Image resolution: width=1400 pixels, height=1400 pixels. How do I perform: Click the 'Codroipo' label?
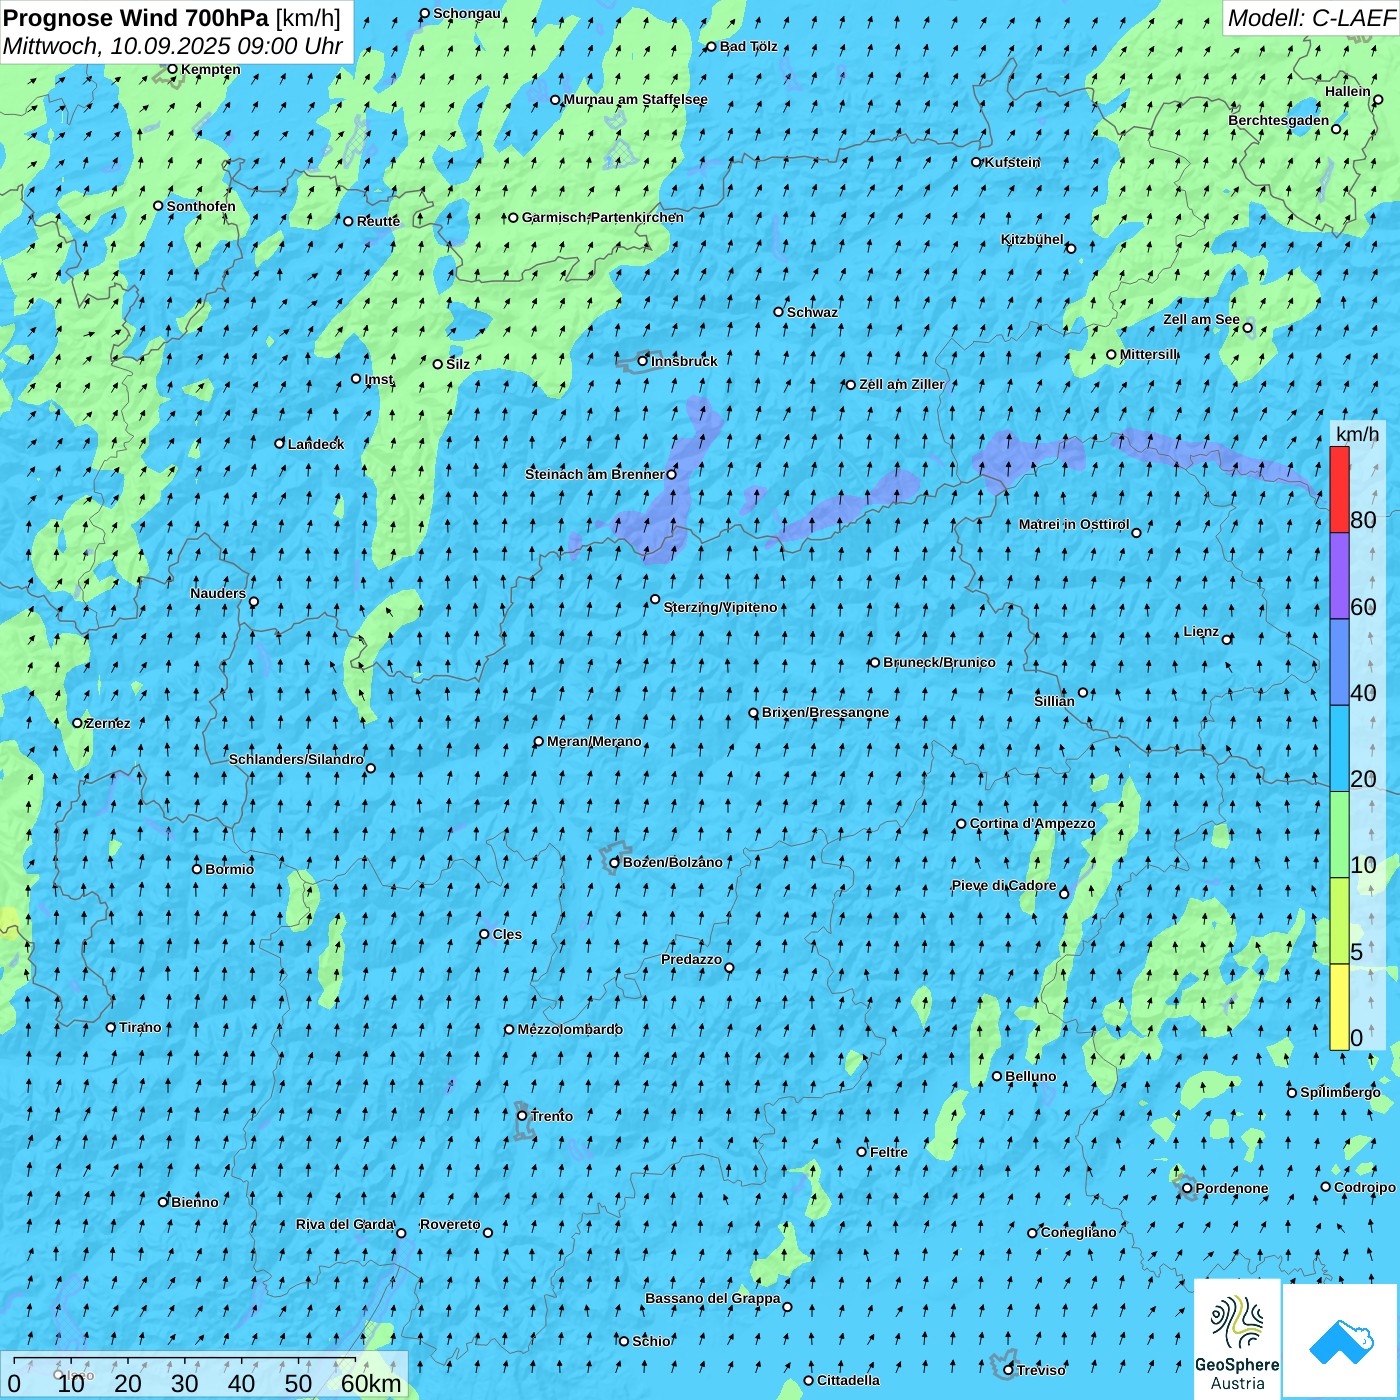point(1365,1187)
